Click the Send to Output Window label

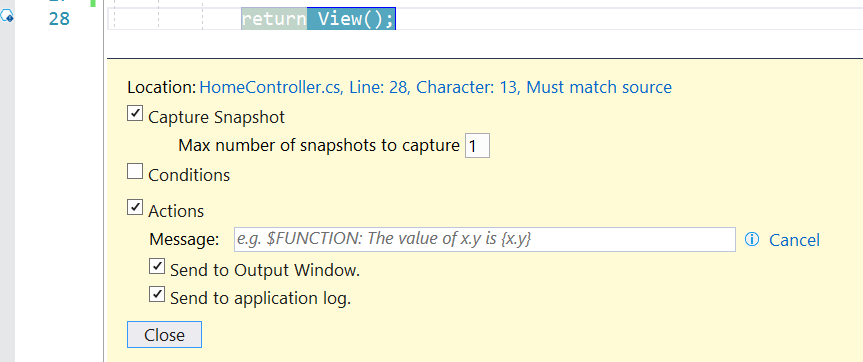[x=265, y=270]
